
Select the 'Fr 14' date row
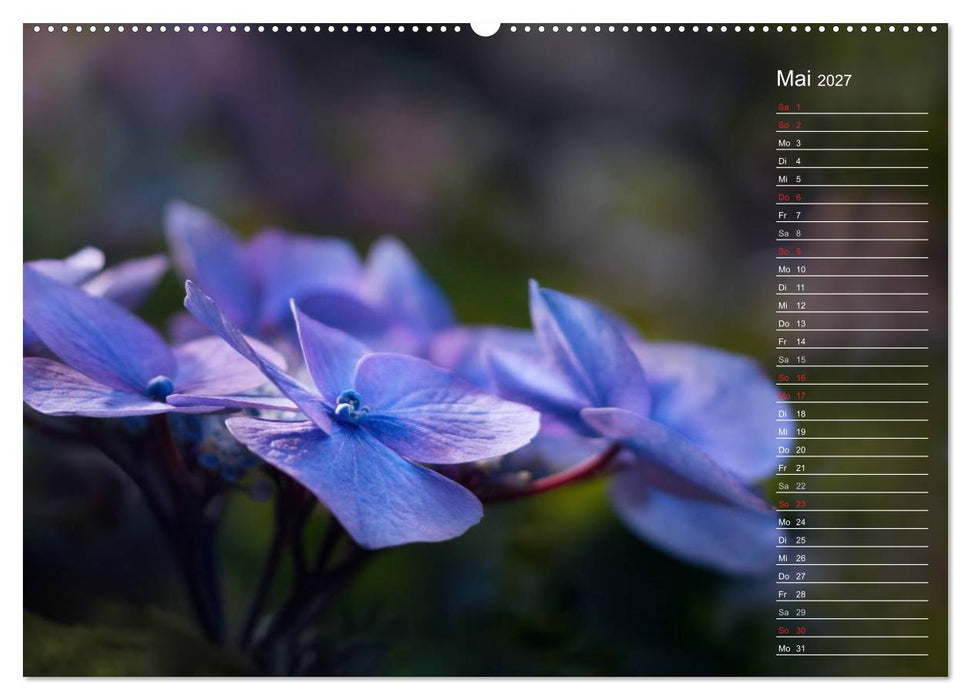coord(852,341)
